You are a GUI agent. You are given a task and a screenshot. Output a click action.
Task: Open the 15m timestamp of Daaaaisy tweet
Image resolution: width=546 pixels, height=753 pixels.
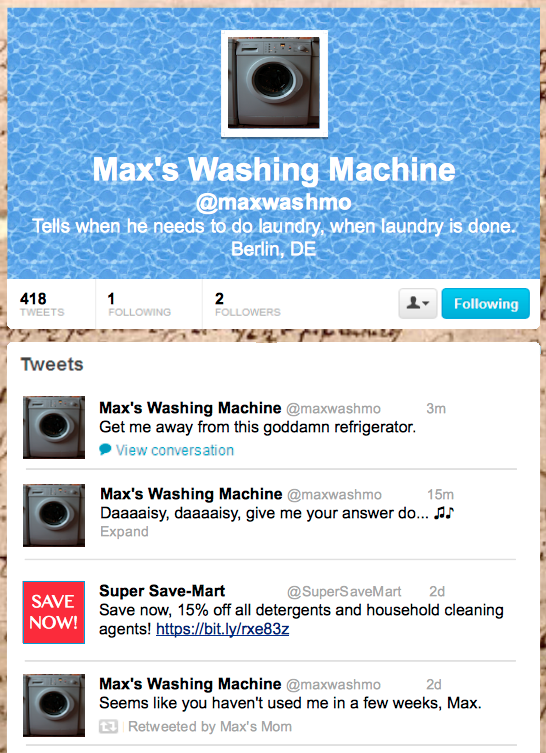(440, 495)
